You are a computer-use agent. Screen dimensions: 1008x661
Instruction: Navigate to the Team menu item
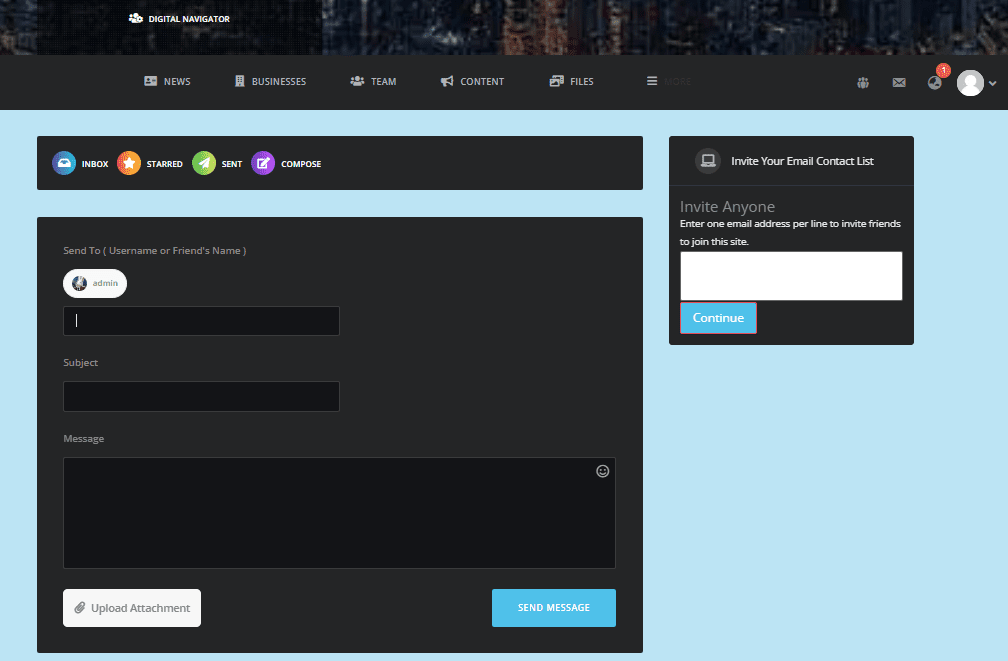coord(373,82)
